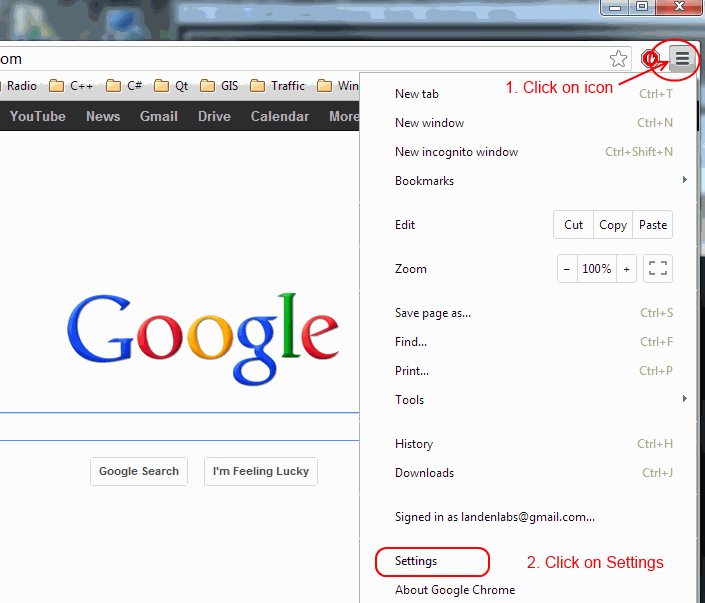The width and height of the screenshot is (705, 603).
Task: Expand the Bookmarks submenu arrow
Action: click(684, 180)
